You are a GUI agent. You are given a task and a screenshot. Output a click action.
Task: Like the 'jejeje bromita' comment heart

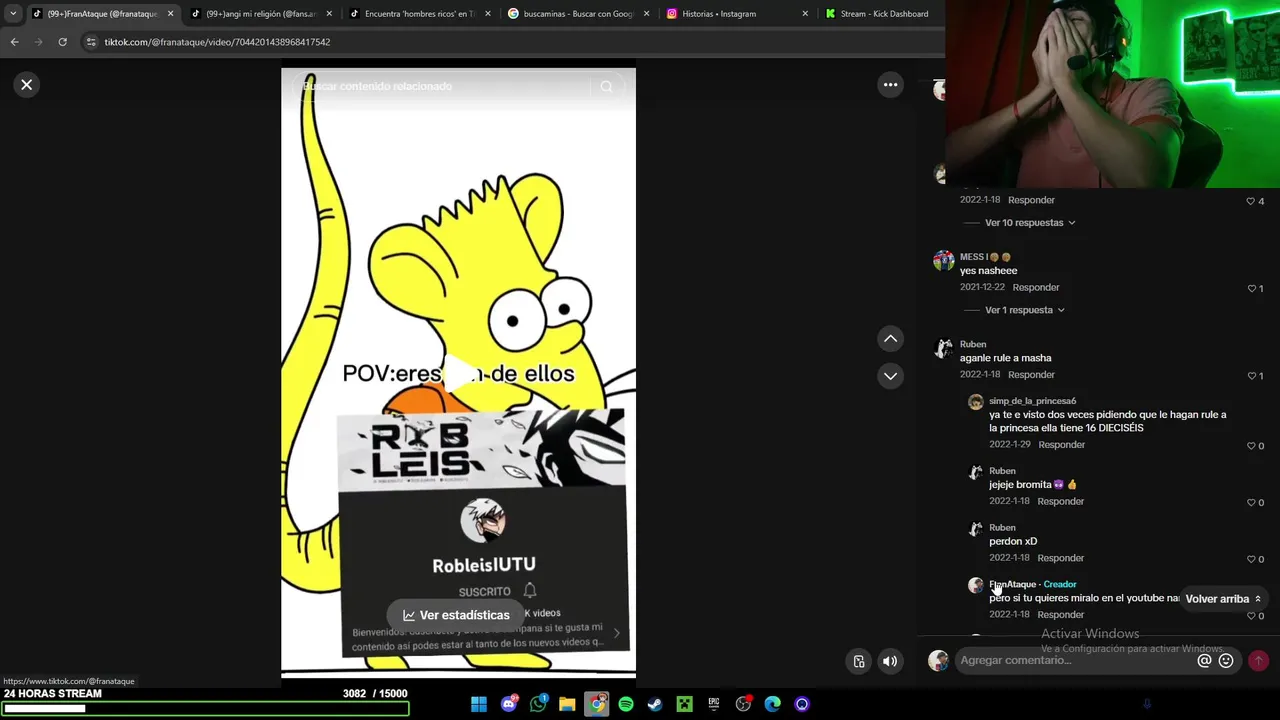(x=1251, y=503)
